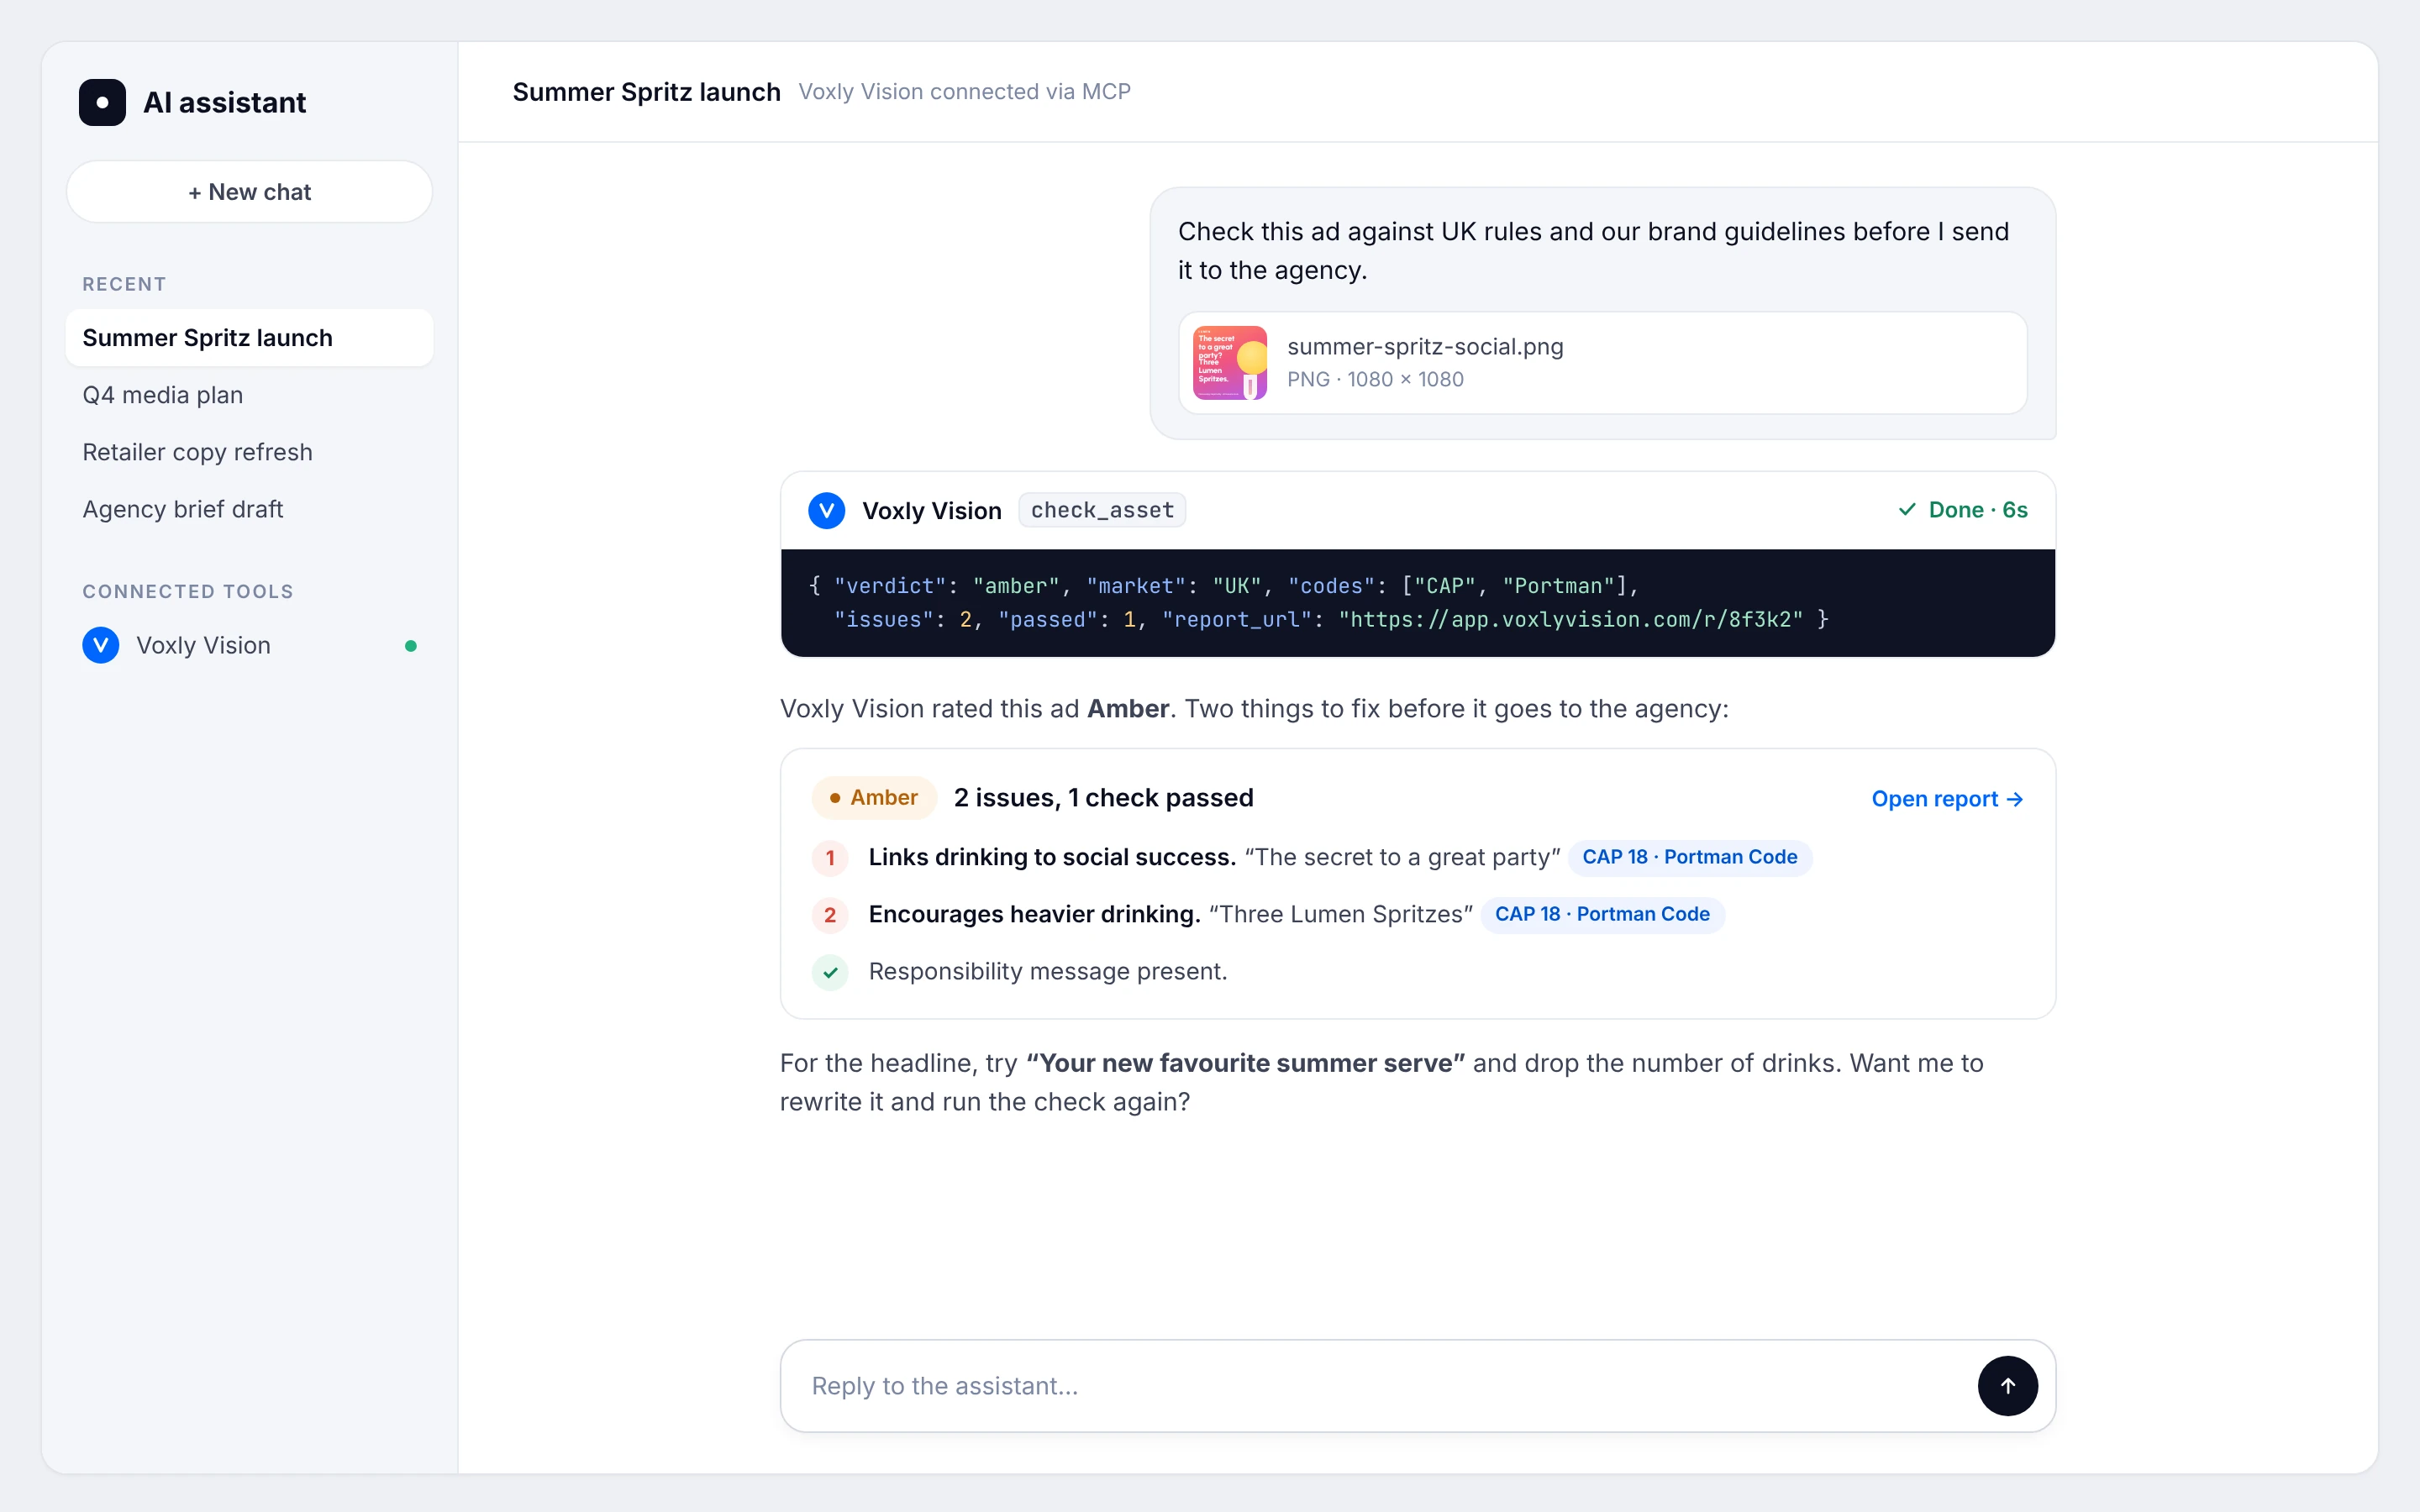Viewport: 2420px width, 1512px height.
Task: Click the green connected status dot
Action: (410, 646)
